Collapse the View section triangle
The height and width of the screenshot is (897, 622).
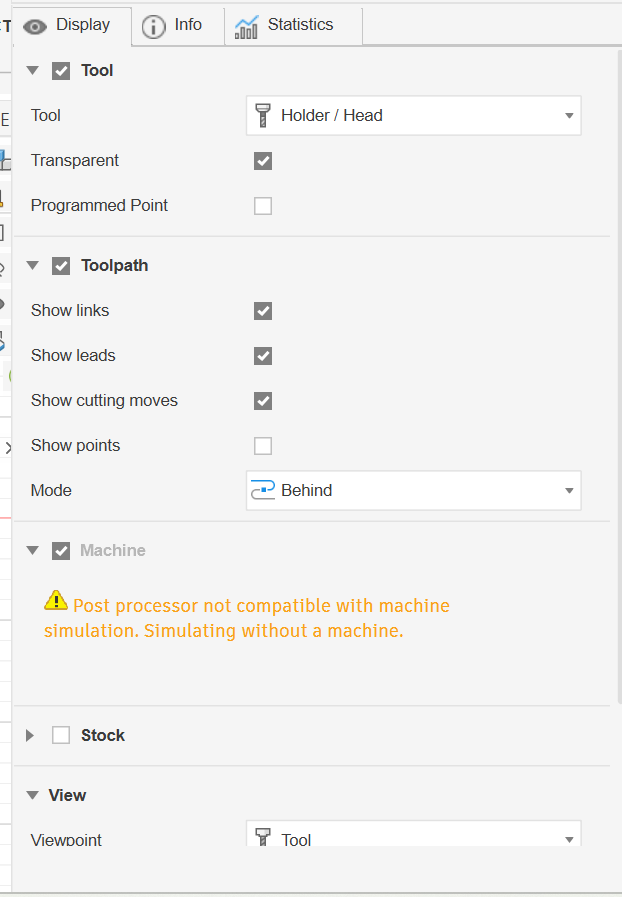point(32,796)
